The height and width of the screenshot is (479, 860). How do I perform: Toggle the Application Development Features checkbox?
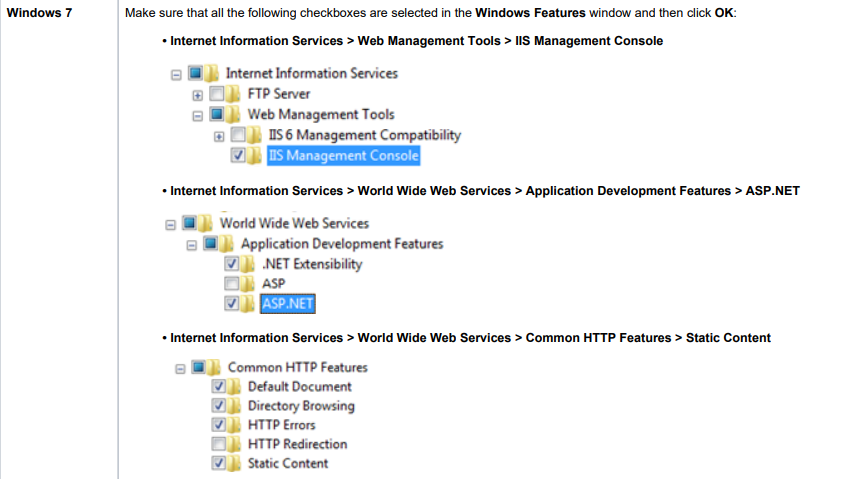pos(210,244)
